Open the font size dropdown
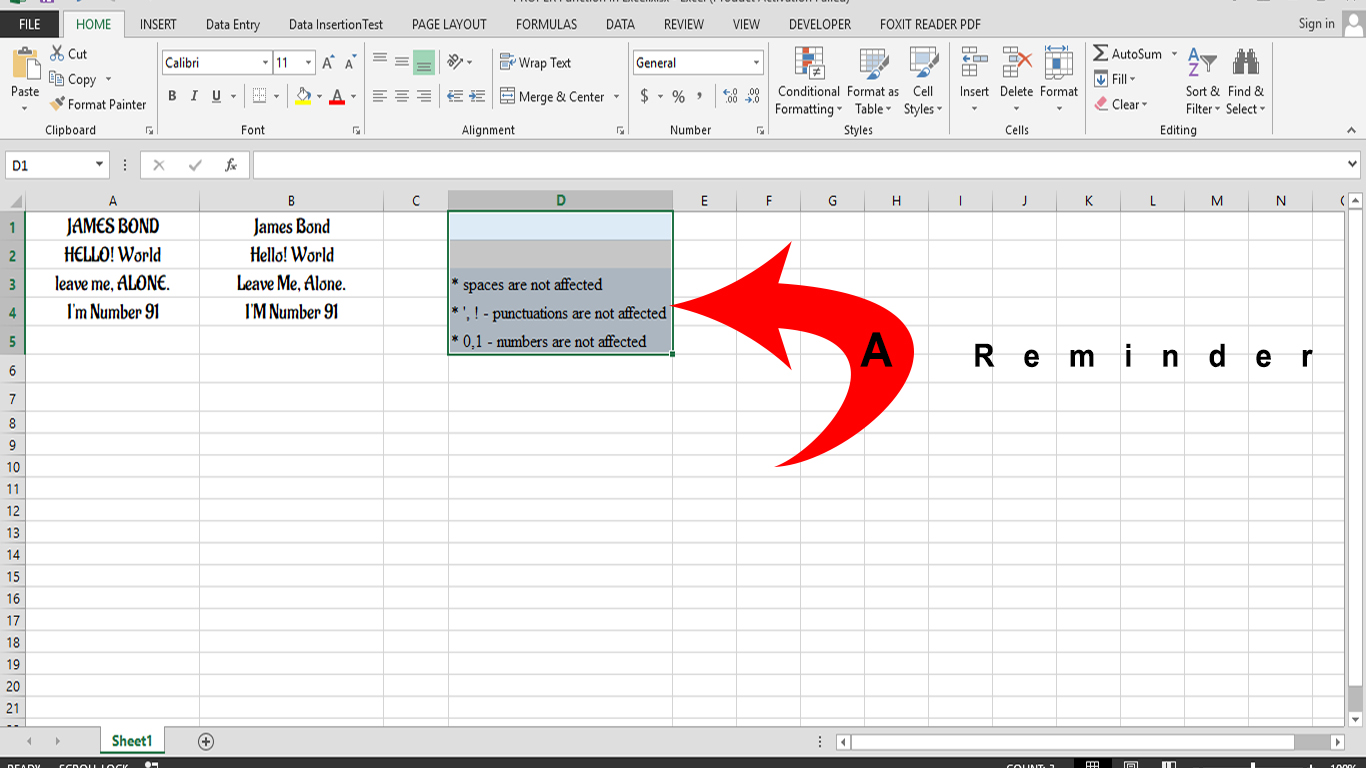 (x=308, y=62)
